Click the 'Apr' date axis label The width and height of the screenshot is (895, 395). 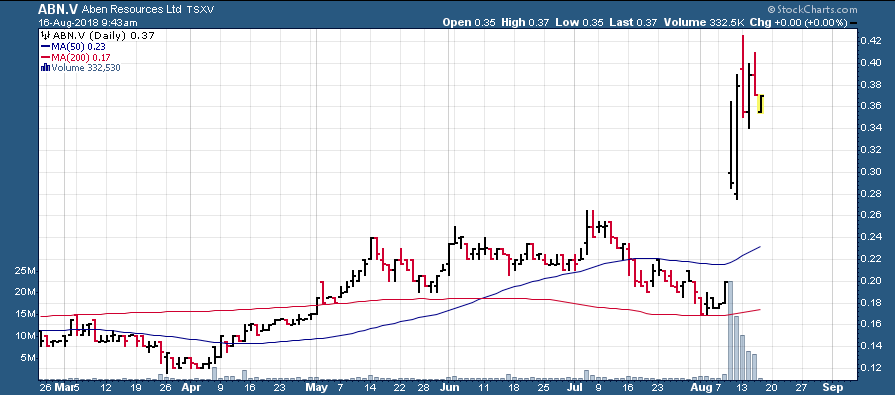(x=191, y=387)
